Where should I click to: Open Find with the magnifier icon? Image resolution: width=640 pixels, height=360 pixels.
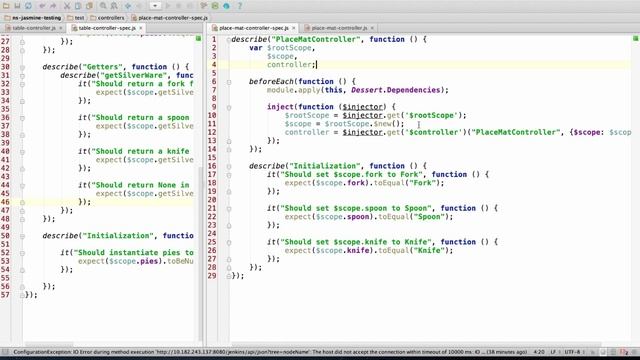tap(103, 6)
